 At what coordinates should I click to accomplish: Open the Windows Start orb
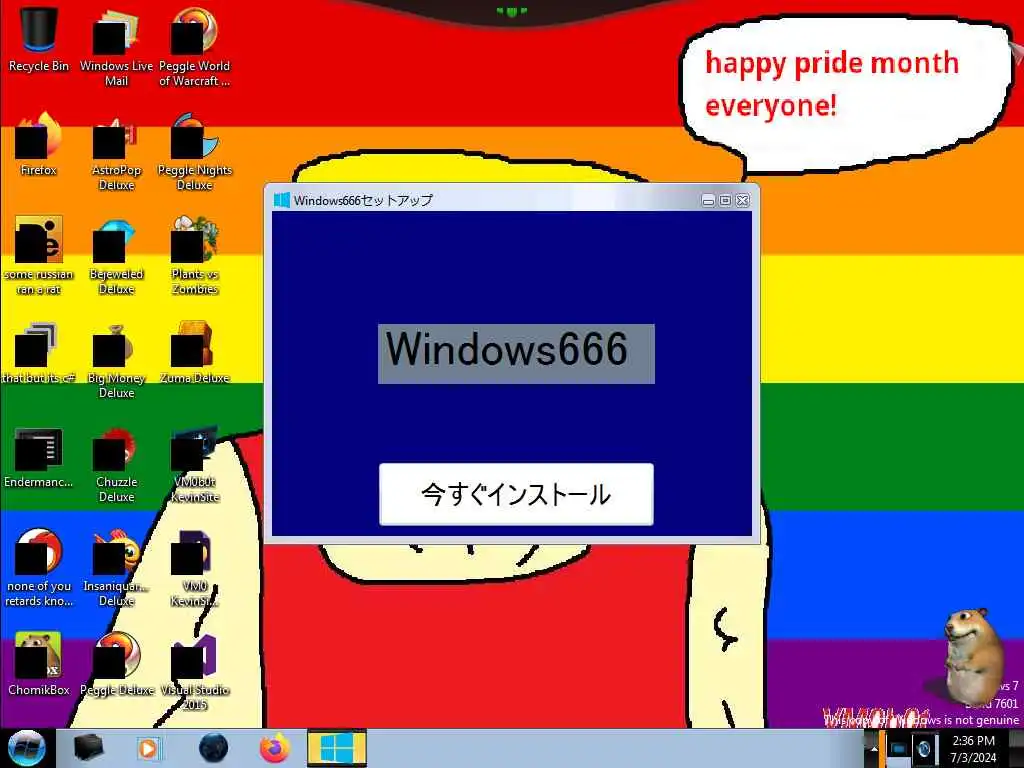click(26, 748)
